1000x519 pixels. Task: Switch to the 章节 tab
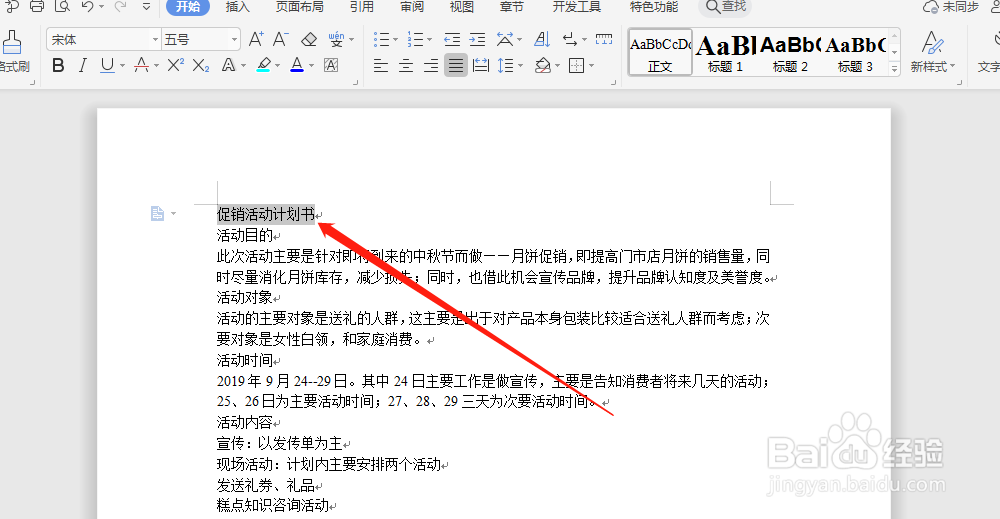(511, 6)
